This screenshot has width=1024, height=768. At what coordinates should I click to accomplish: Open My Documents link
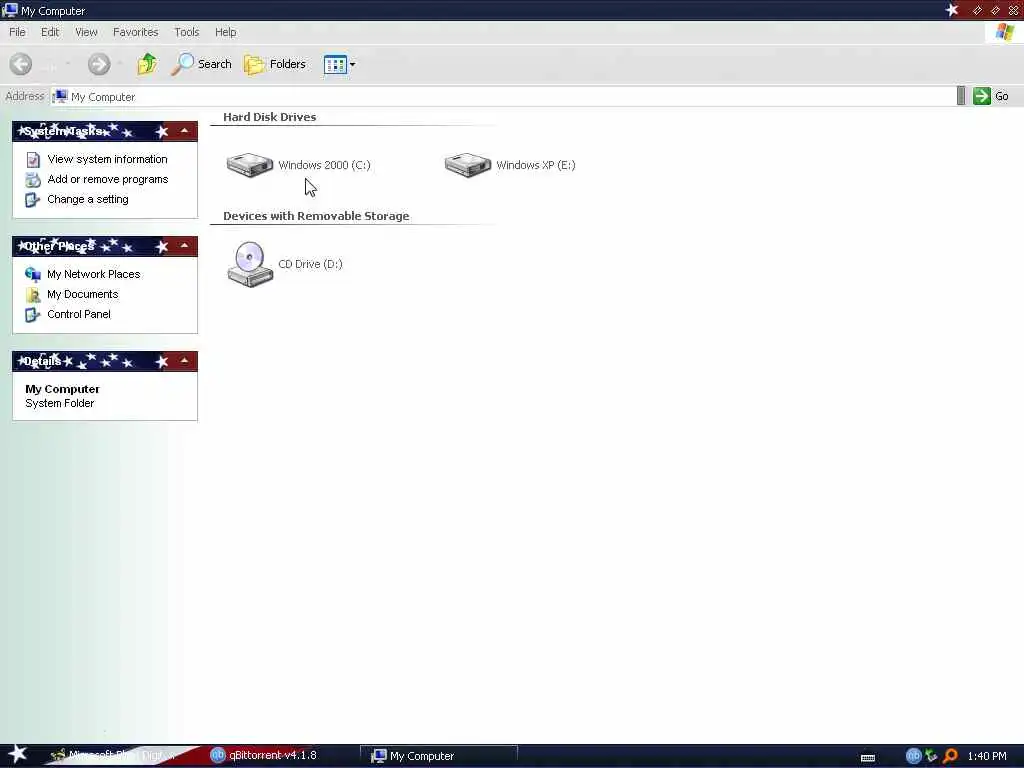pyautogui.click(x=82, y=295)
